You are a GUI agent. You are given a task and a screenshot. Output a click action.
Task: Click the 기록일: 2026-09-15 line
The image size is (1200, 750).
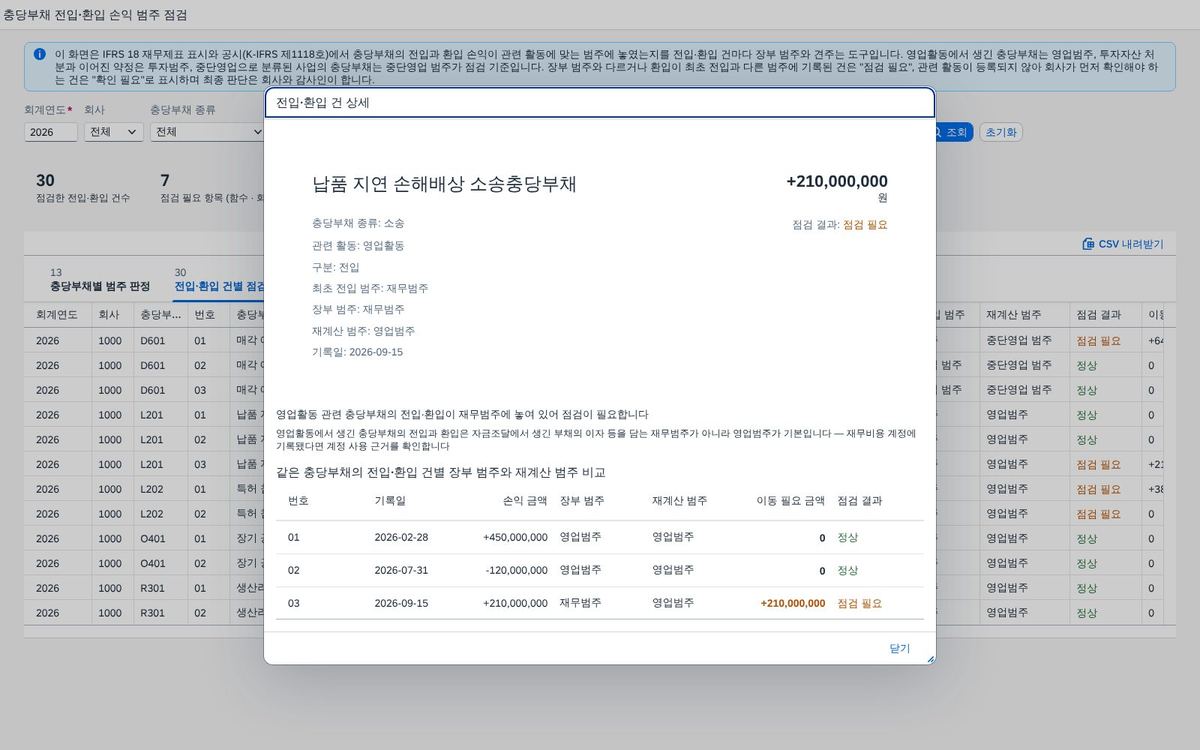[x=358, y=352]
